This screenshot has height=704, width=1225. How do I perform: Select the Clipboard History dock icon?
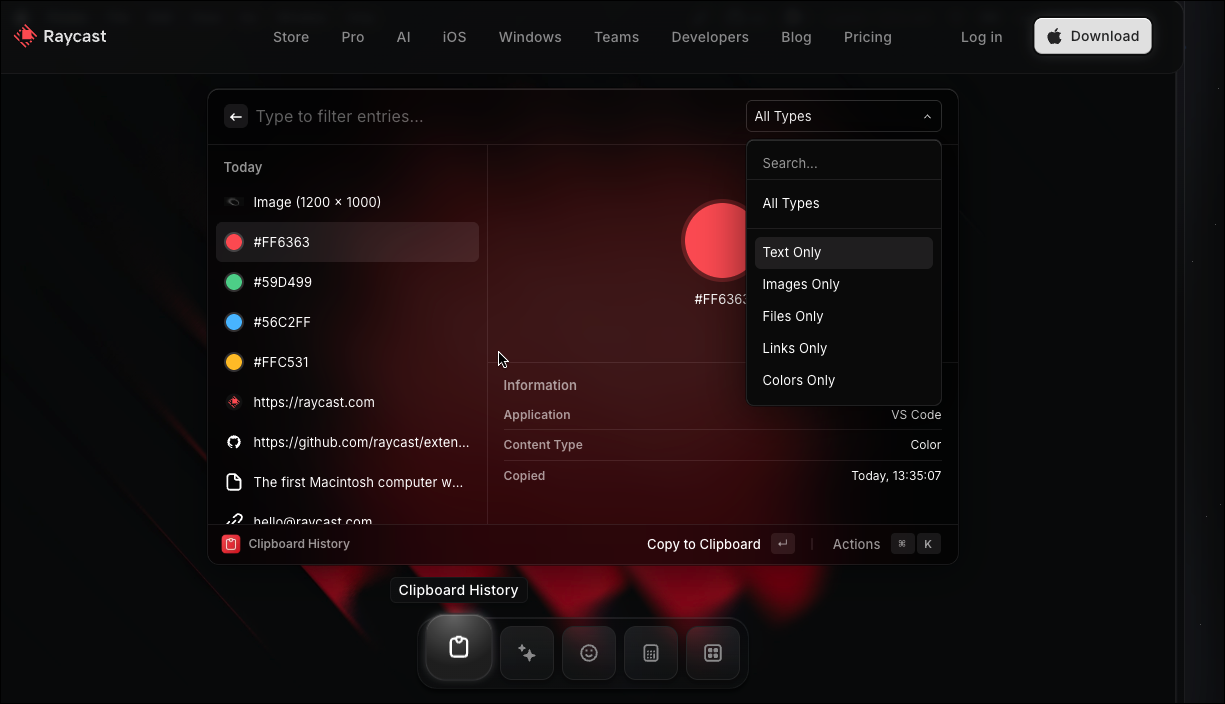(x=459, y=648)
